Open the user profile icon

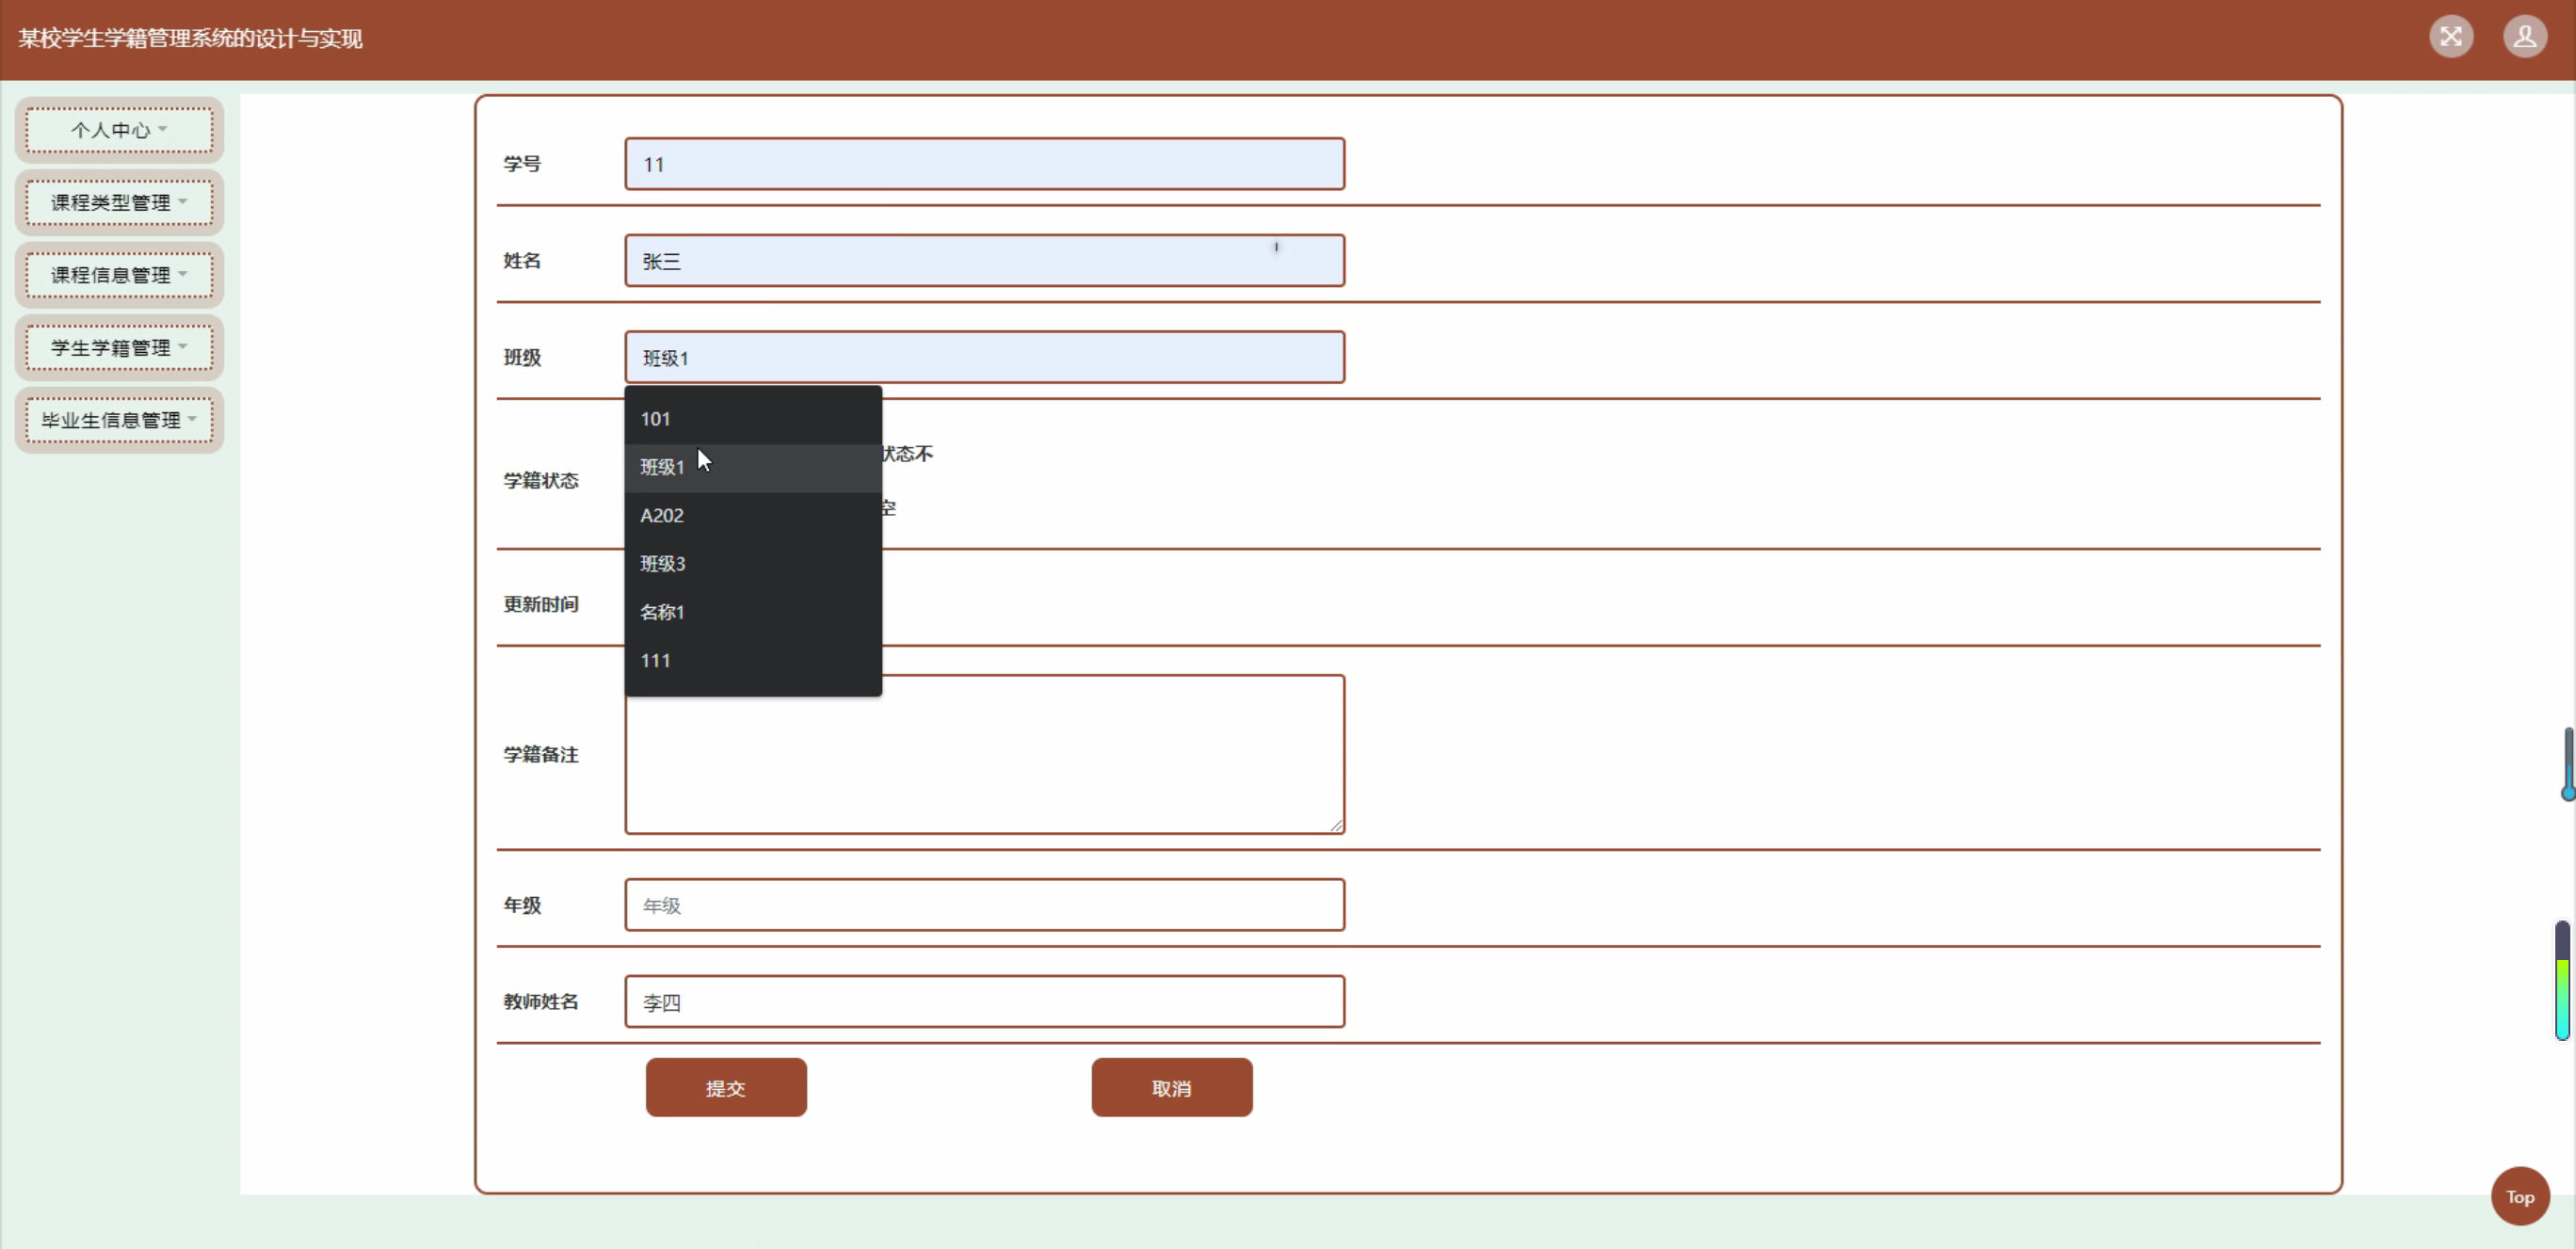coord(2524,38)
